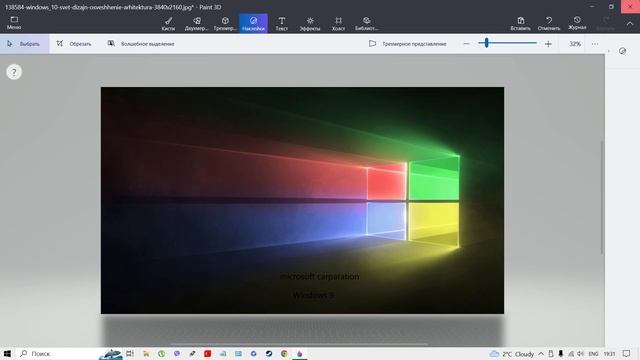Image resolution: width=640 pixels, height=360 pixels.
Task: Open File Explorer from the taskbar
Action: (x=146, y=354)
